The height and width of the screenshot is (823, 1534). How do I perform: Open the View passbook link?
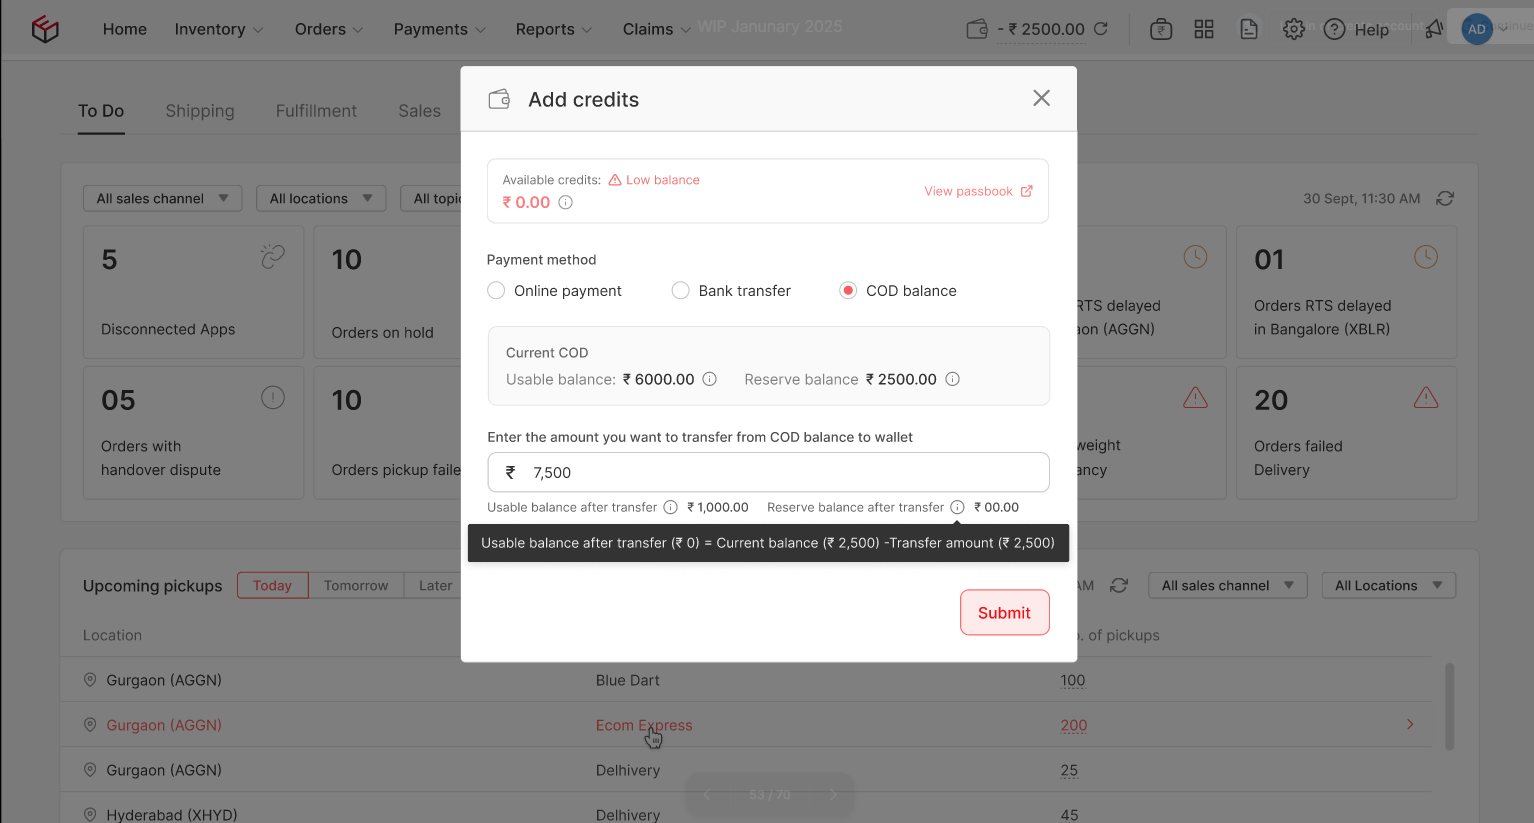point(978,191)
